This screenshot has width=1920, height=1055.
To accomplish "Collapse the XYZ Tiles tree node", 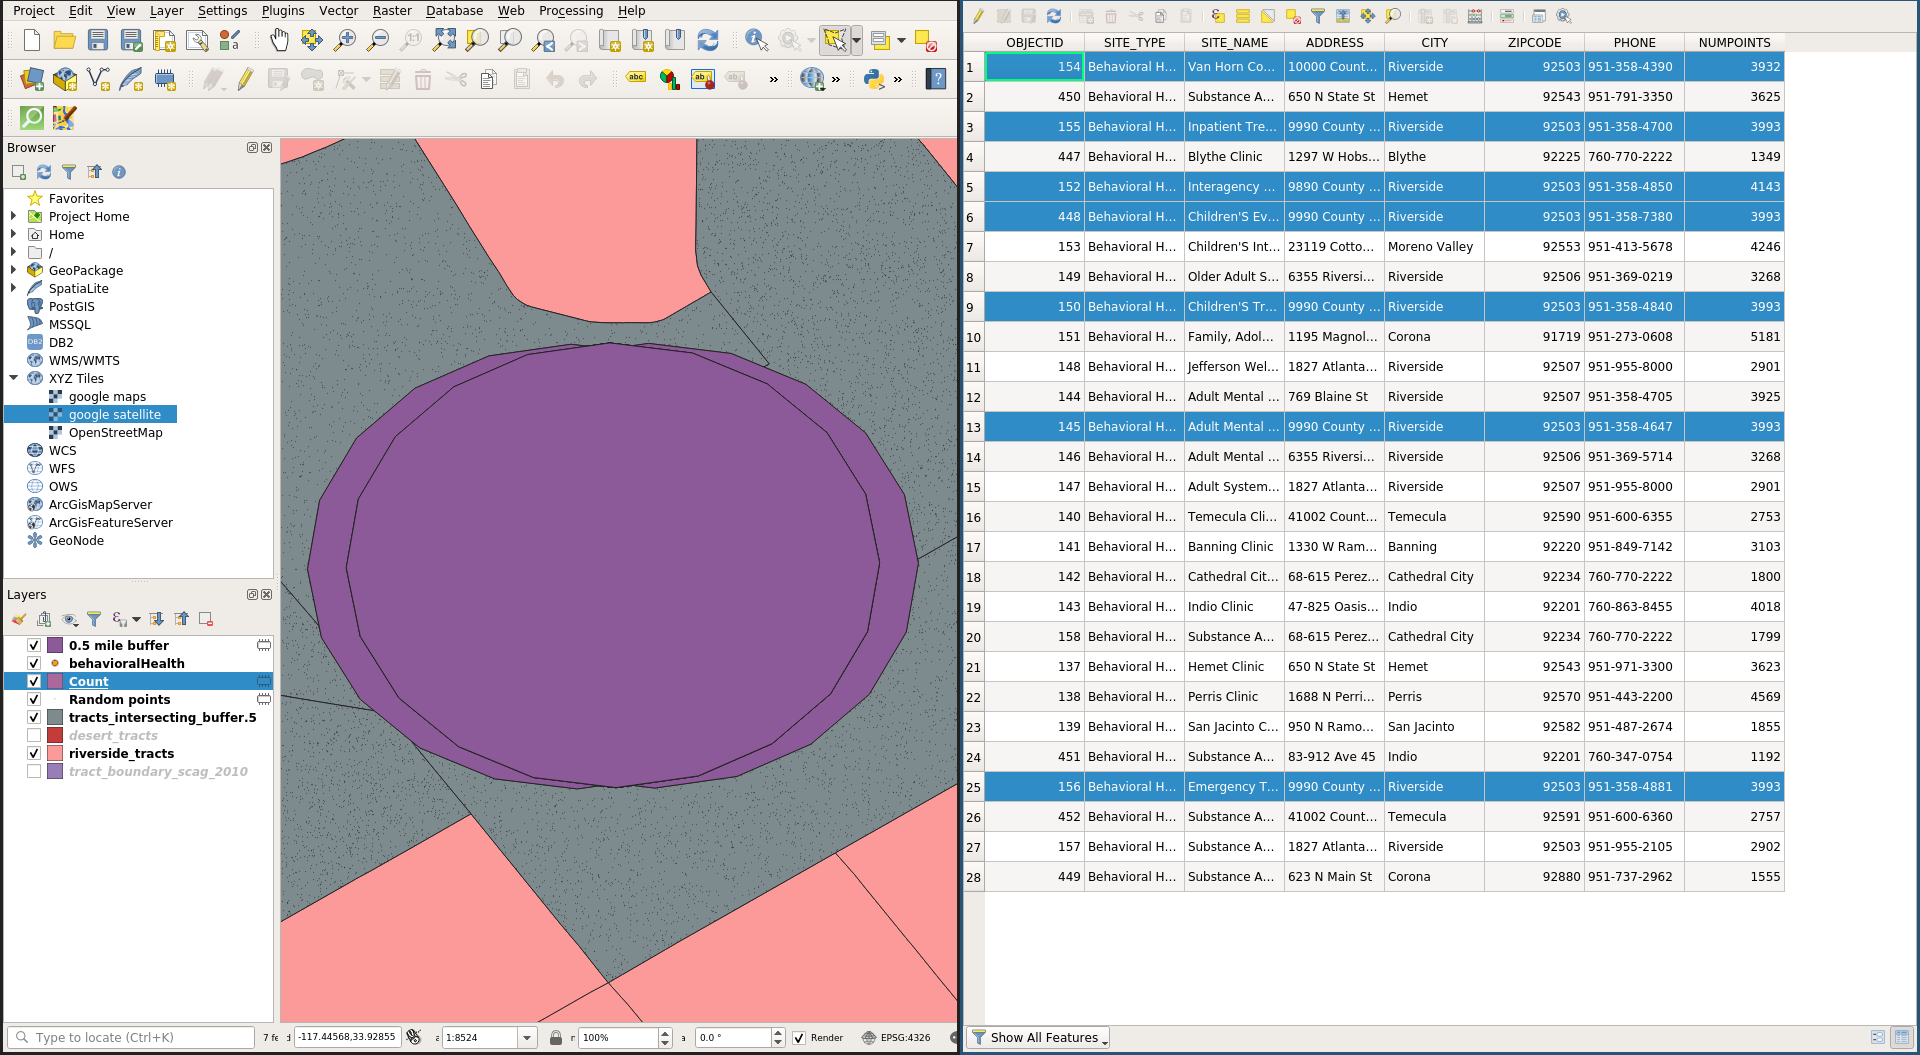I will click(13, 378).
